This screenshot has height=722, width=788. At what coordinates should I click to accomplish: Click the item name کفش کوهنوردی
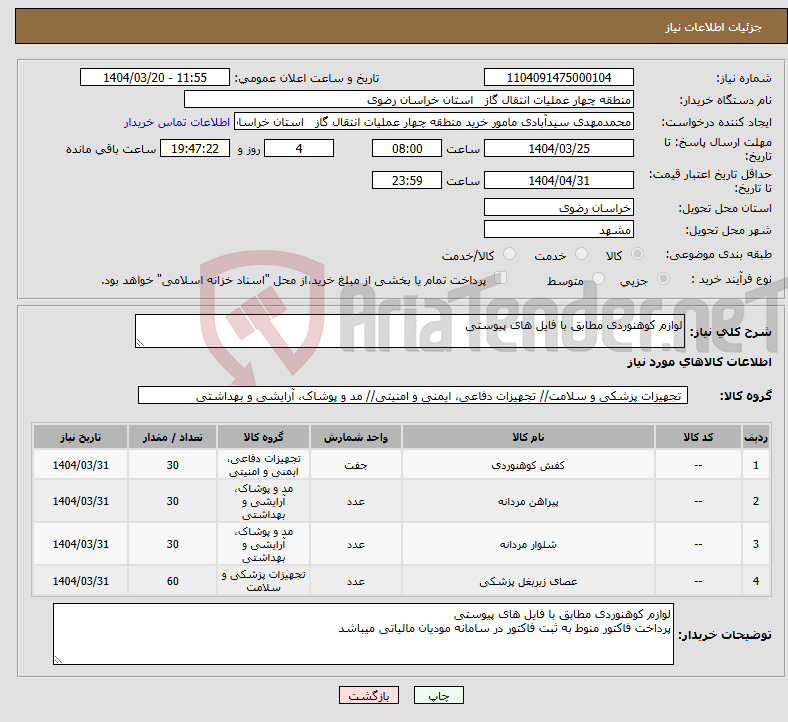[x=528, y=465]
